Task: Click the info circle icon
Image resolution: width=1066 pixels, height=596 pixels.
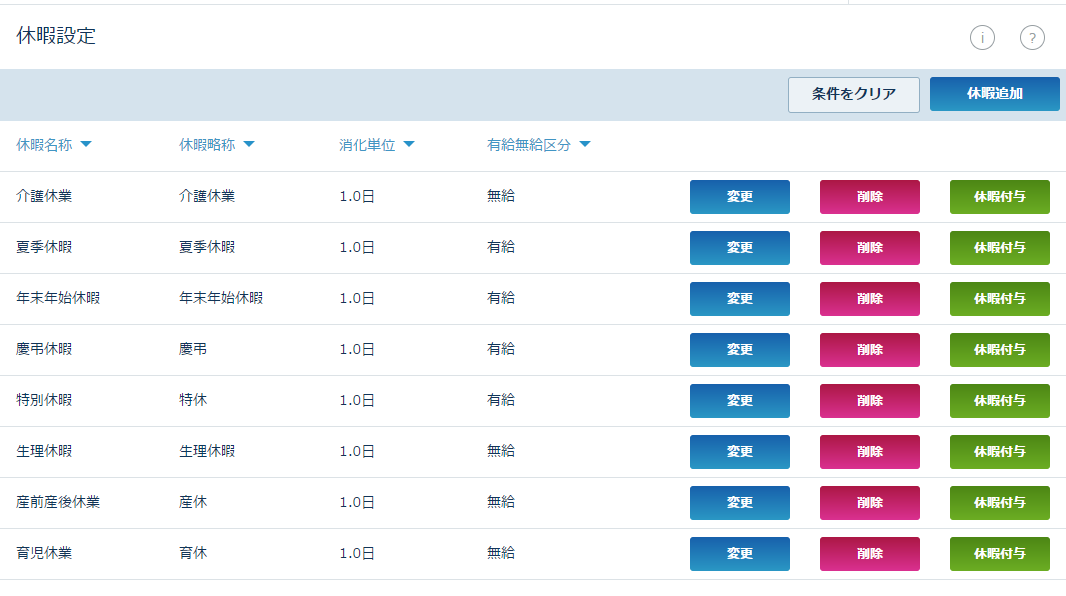Action: 982,38
